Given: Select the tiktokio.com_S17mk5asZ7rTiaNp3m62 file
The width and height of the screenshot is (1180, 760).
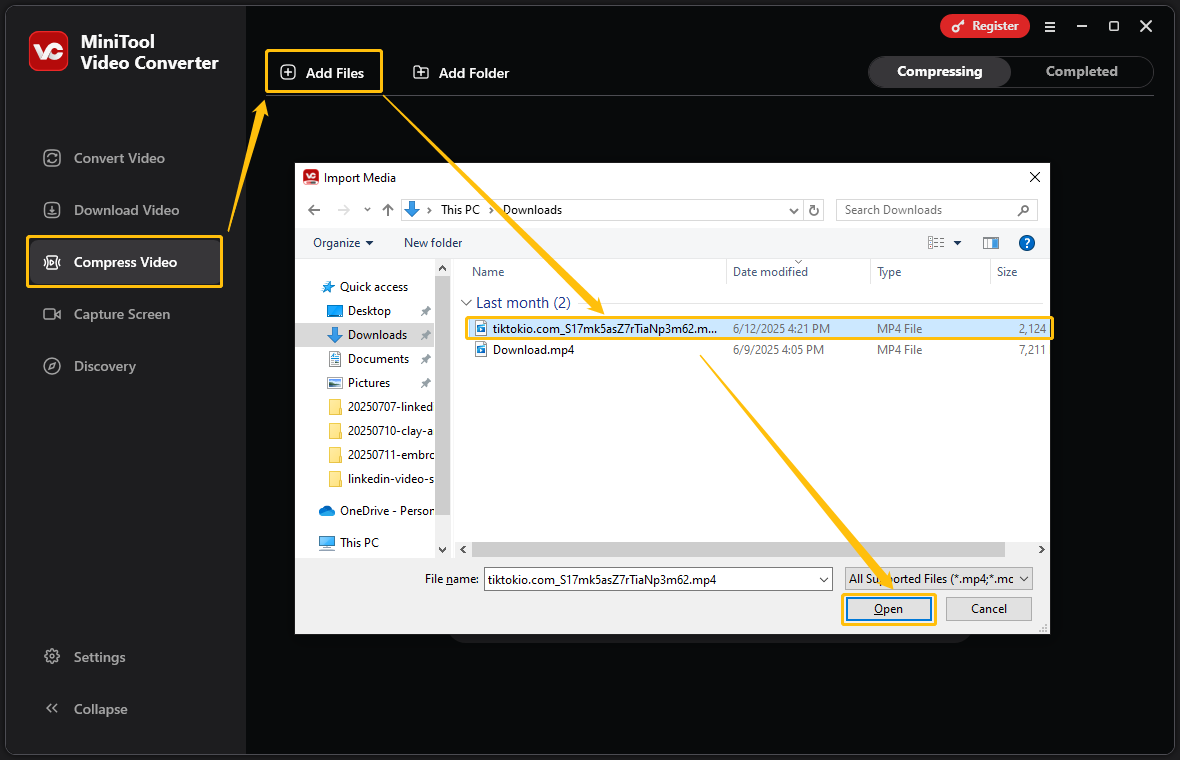Looking at the screenshot, I should click(759, 328).
